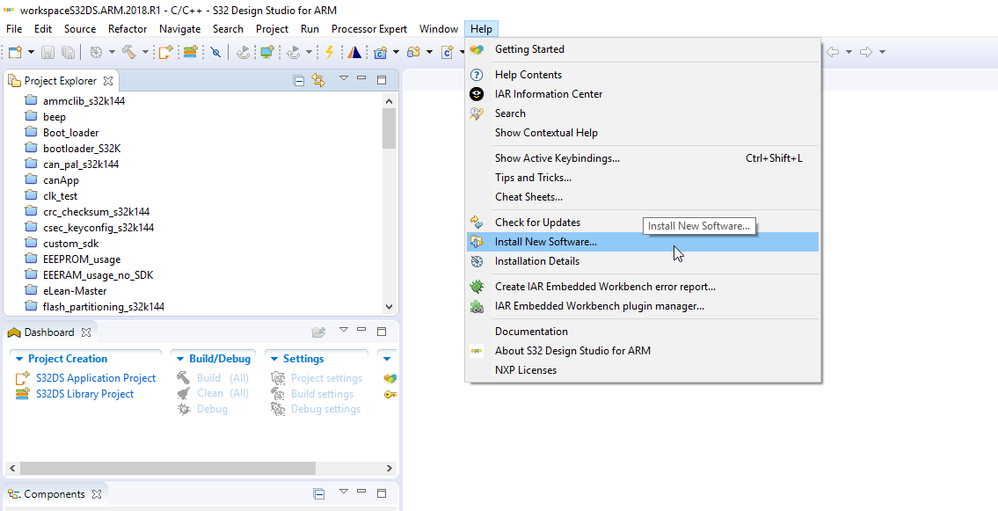The height and width of the screenshot is (511, 998).
Task: Select Installation Details menu entry
Action: click(642, 261)
